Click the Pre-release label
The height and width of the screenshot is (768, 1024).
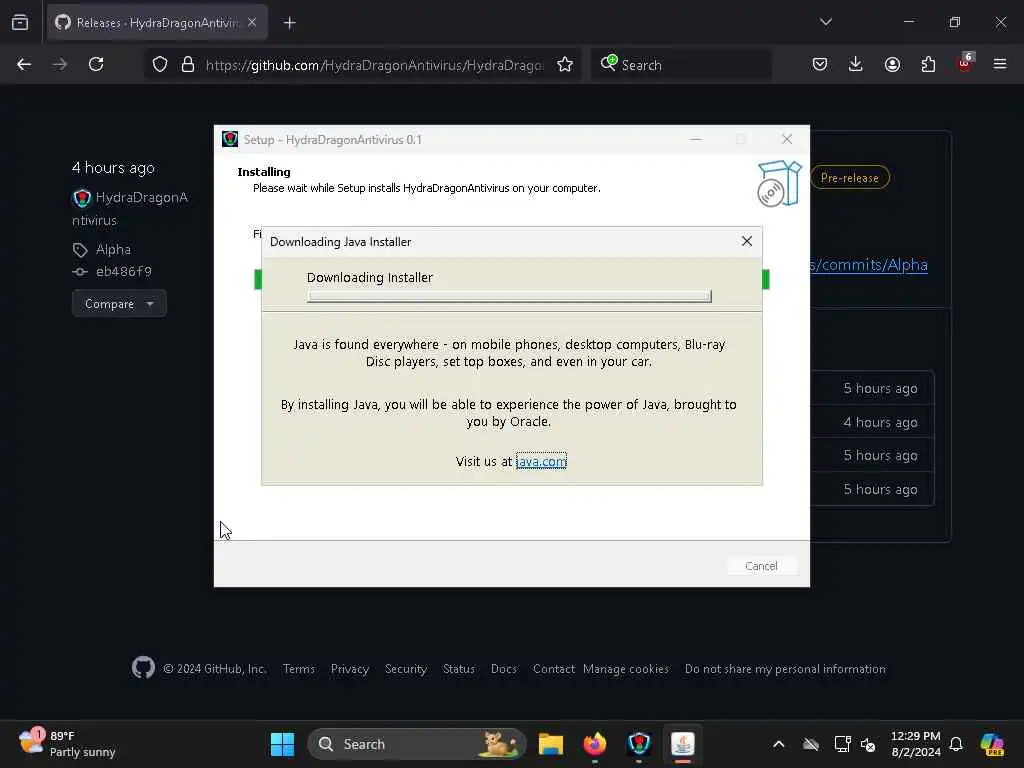click(x=850, y=178)
